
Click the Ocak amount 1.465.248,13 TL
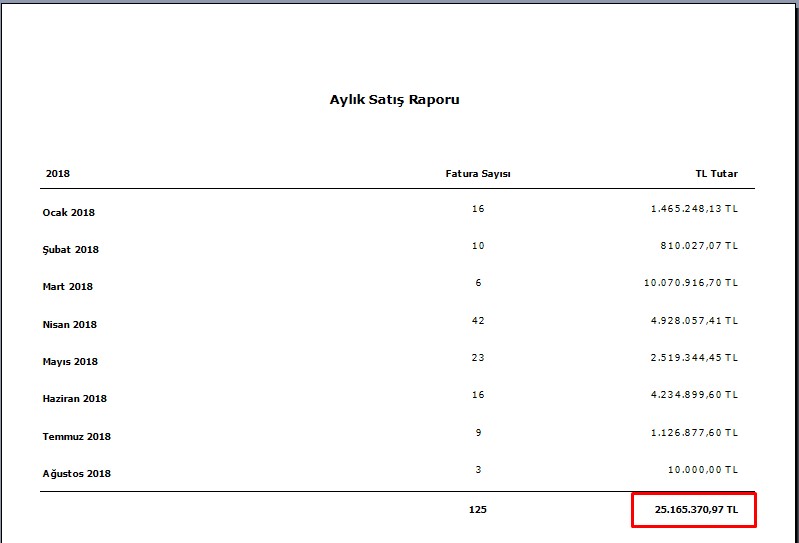pos(693,209)
